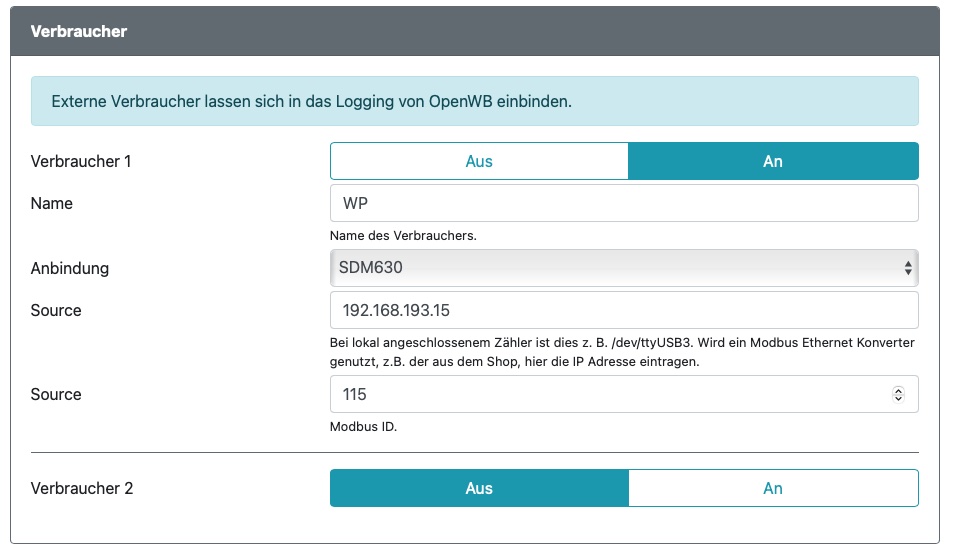Click the Verbraucher 1 label
The width and height of the screenshot is (958, 553).
point(81,161)
